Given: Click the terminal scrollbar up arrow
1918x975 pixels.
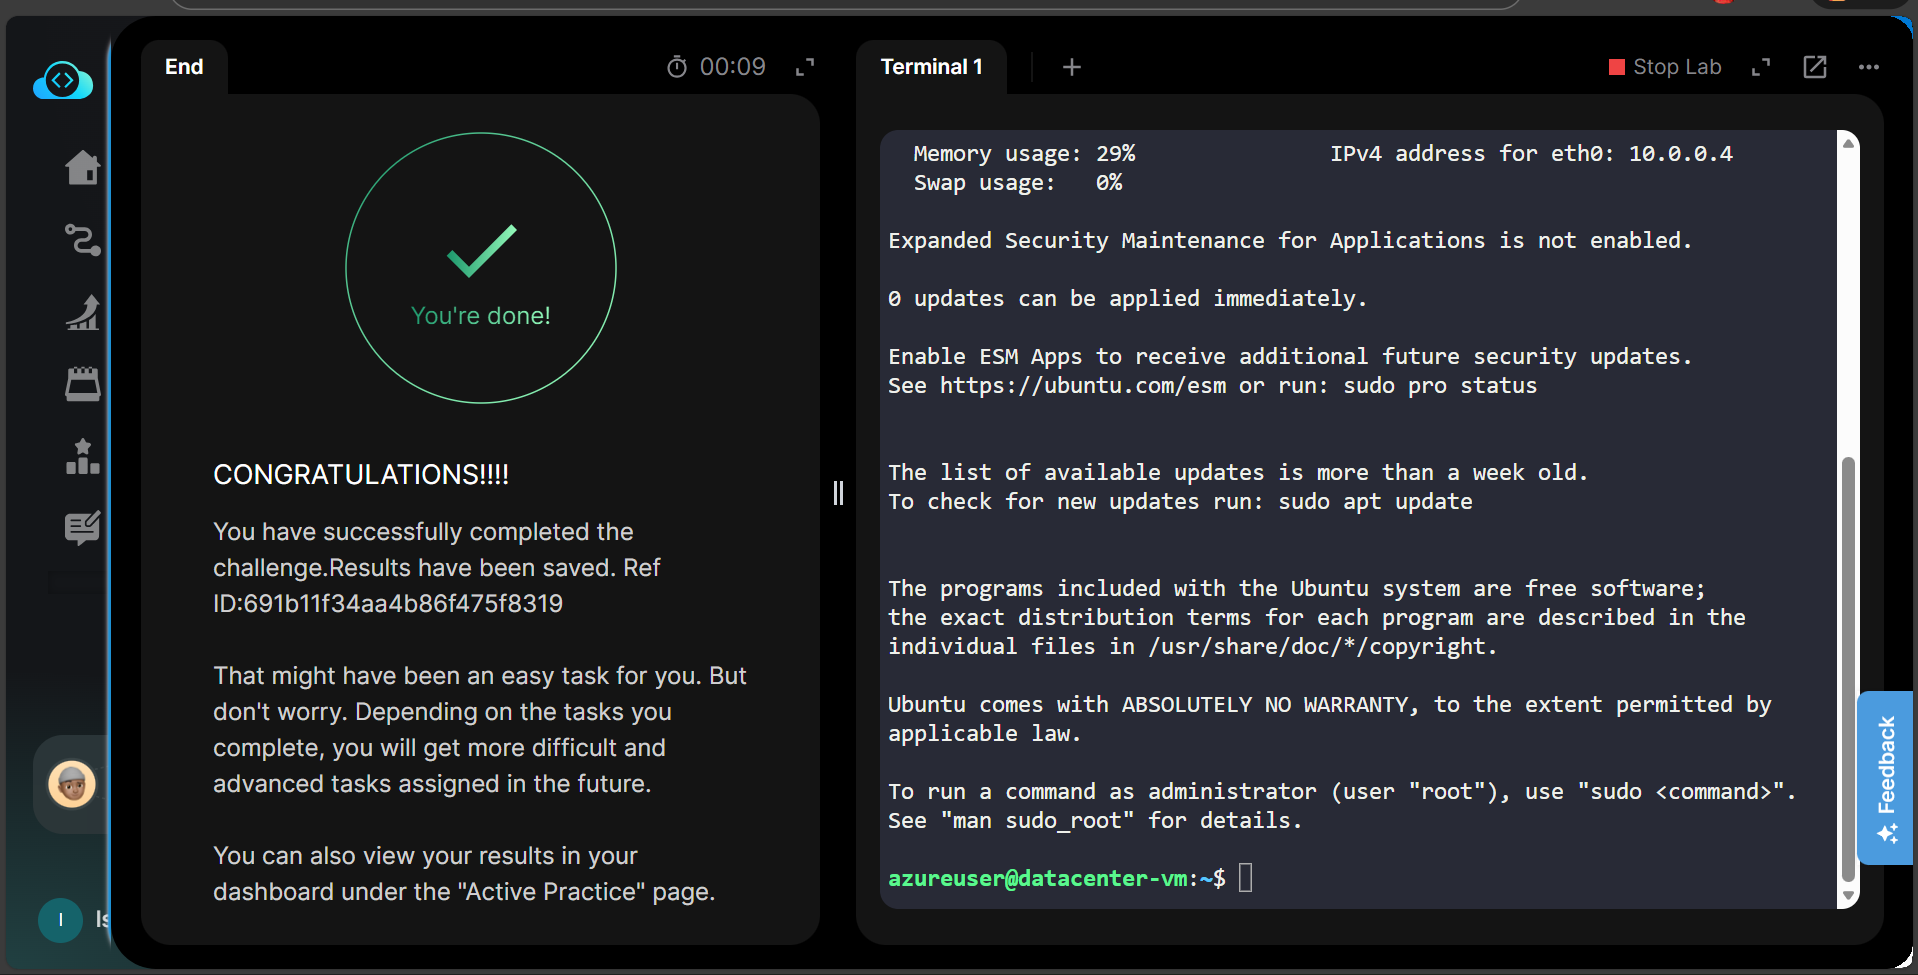Looking at the screenshot, I should coord(1848,143).
